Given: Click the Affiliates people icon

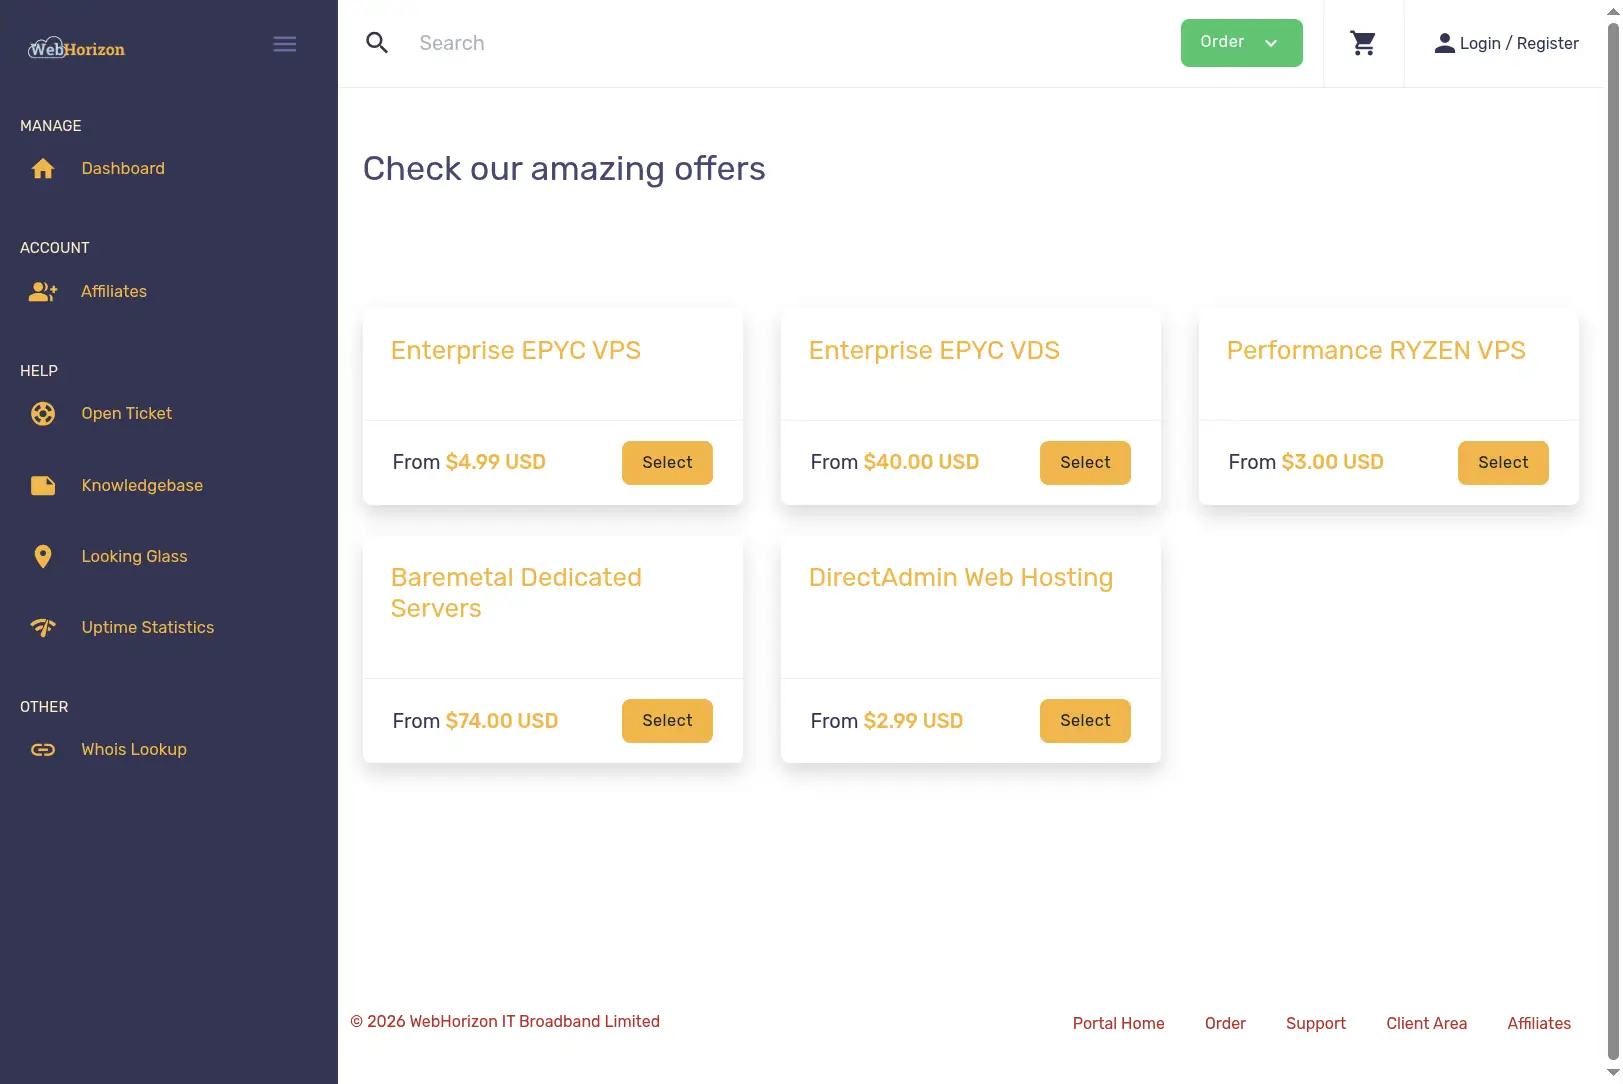Looking at the screenshot, I should click(x=43, y=292).
